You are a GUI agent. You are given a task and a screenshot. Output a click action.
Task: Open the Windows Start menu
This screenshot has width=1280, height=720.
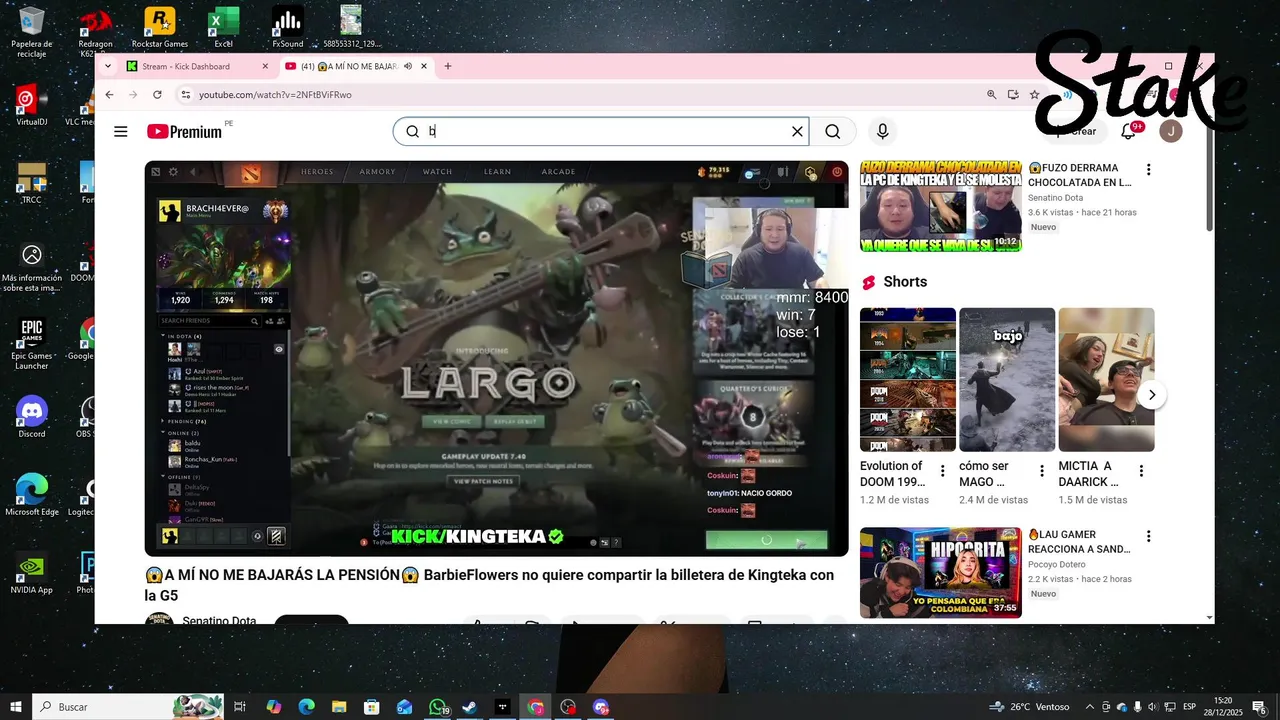(x=16, y=707)
